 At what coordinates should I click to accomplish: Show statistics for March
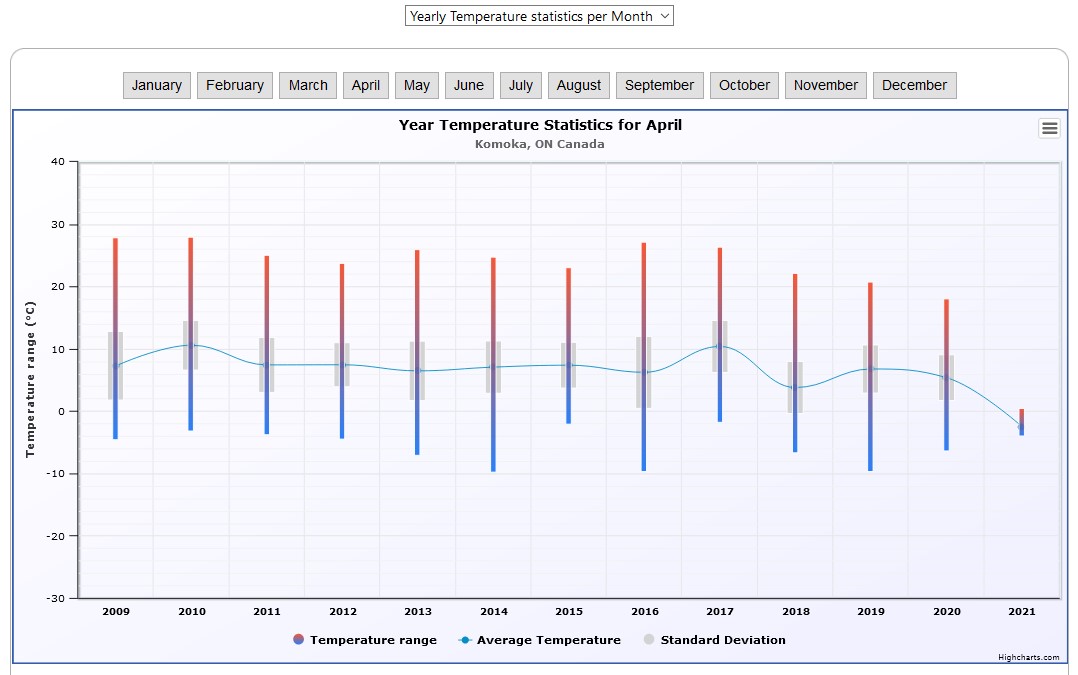[x=308, y=85]
